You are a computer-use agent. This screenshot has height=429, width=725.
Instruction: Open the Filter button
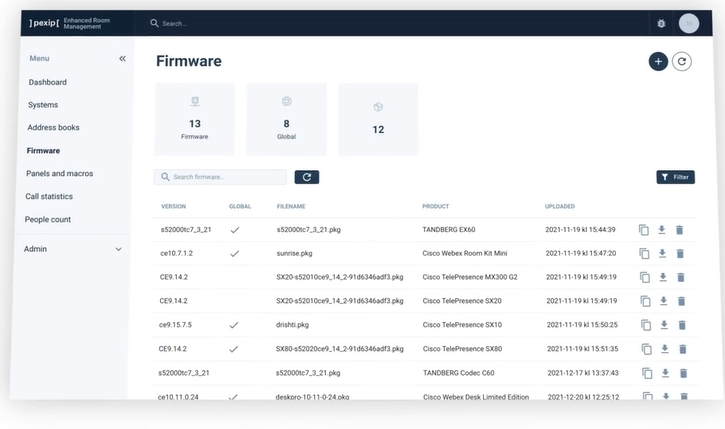(675, 177)
